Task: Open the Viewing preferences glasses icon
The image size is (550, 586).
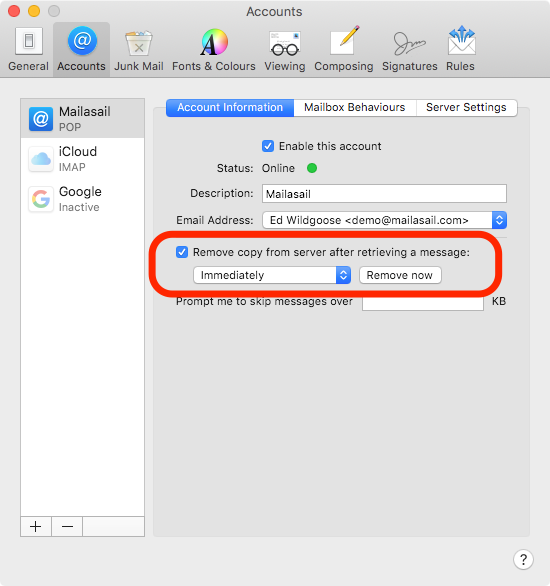Action: pyautogui.click(x=285, y=44)
